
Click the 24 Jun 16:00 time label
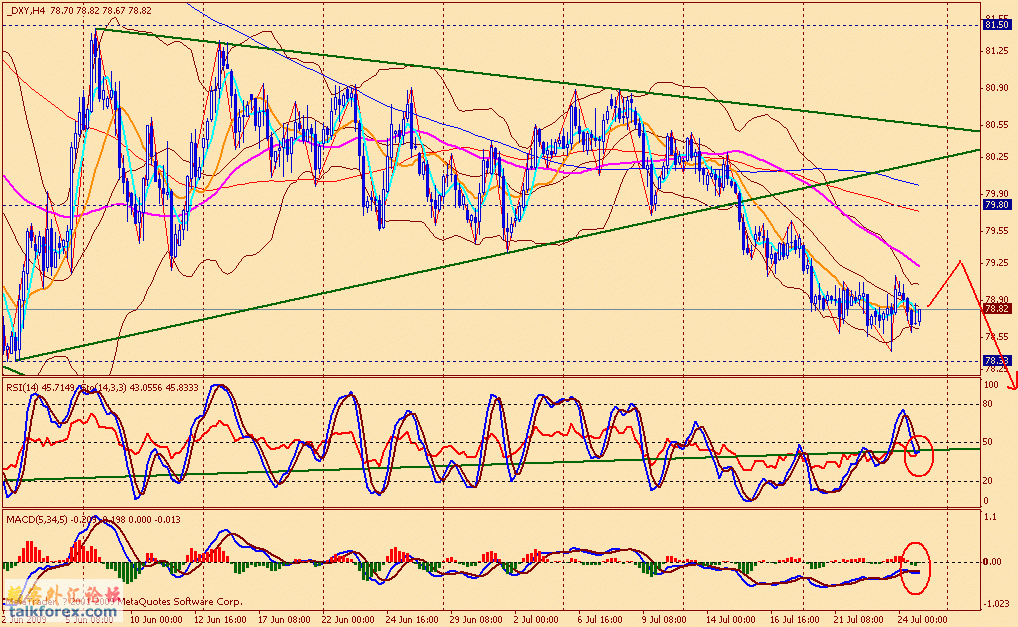pos(412,619)
